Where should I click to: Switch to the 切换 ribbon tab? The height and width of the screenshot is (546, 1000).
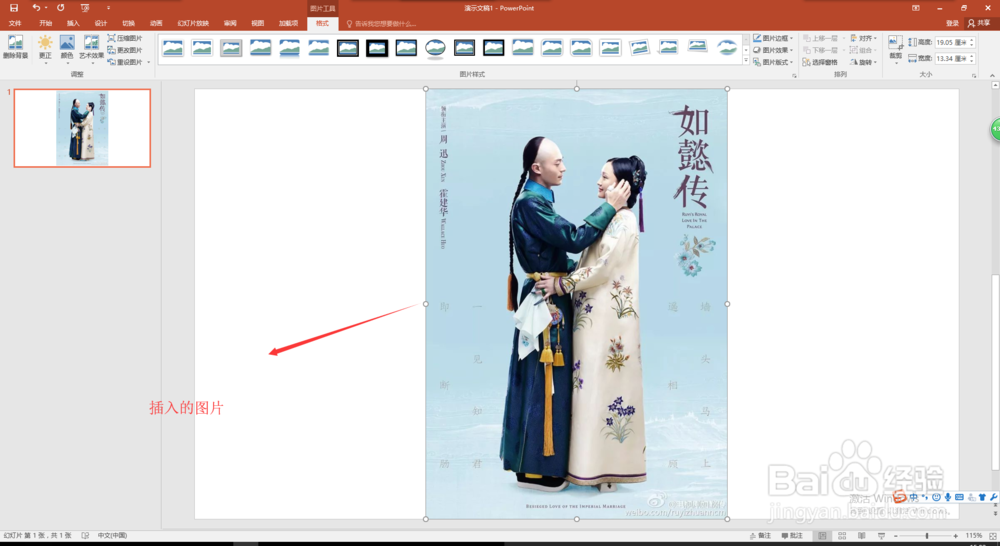tap(128, 23)
